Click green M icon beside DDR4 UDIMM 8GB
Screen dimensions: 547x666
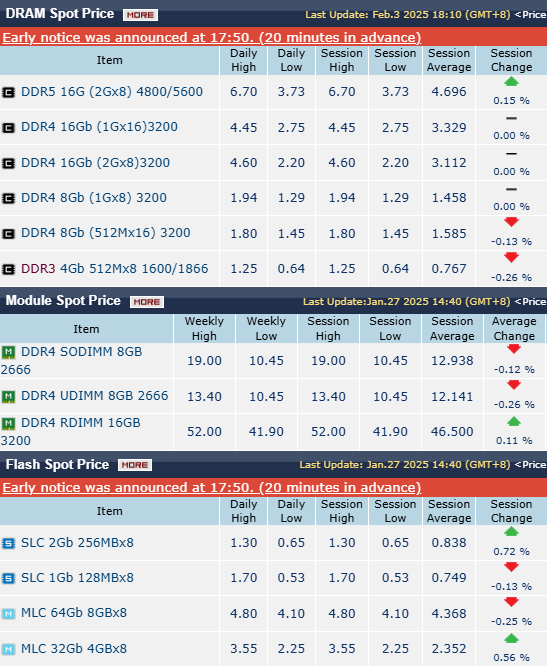tap(8, 396)
